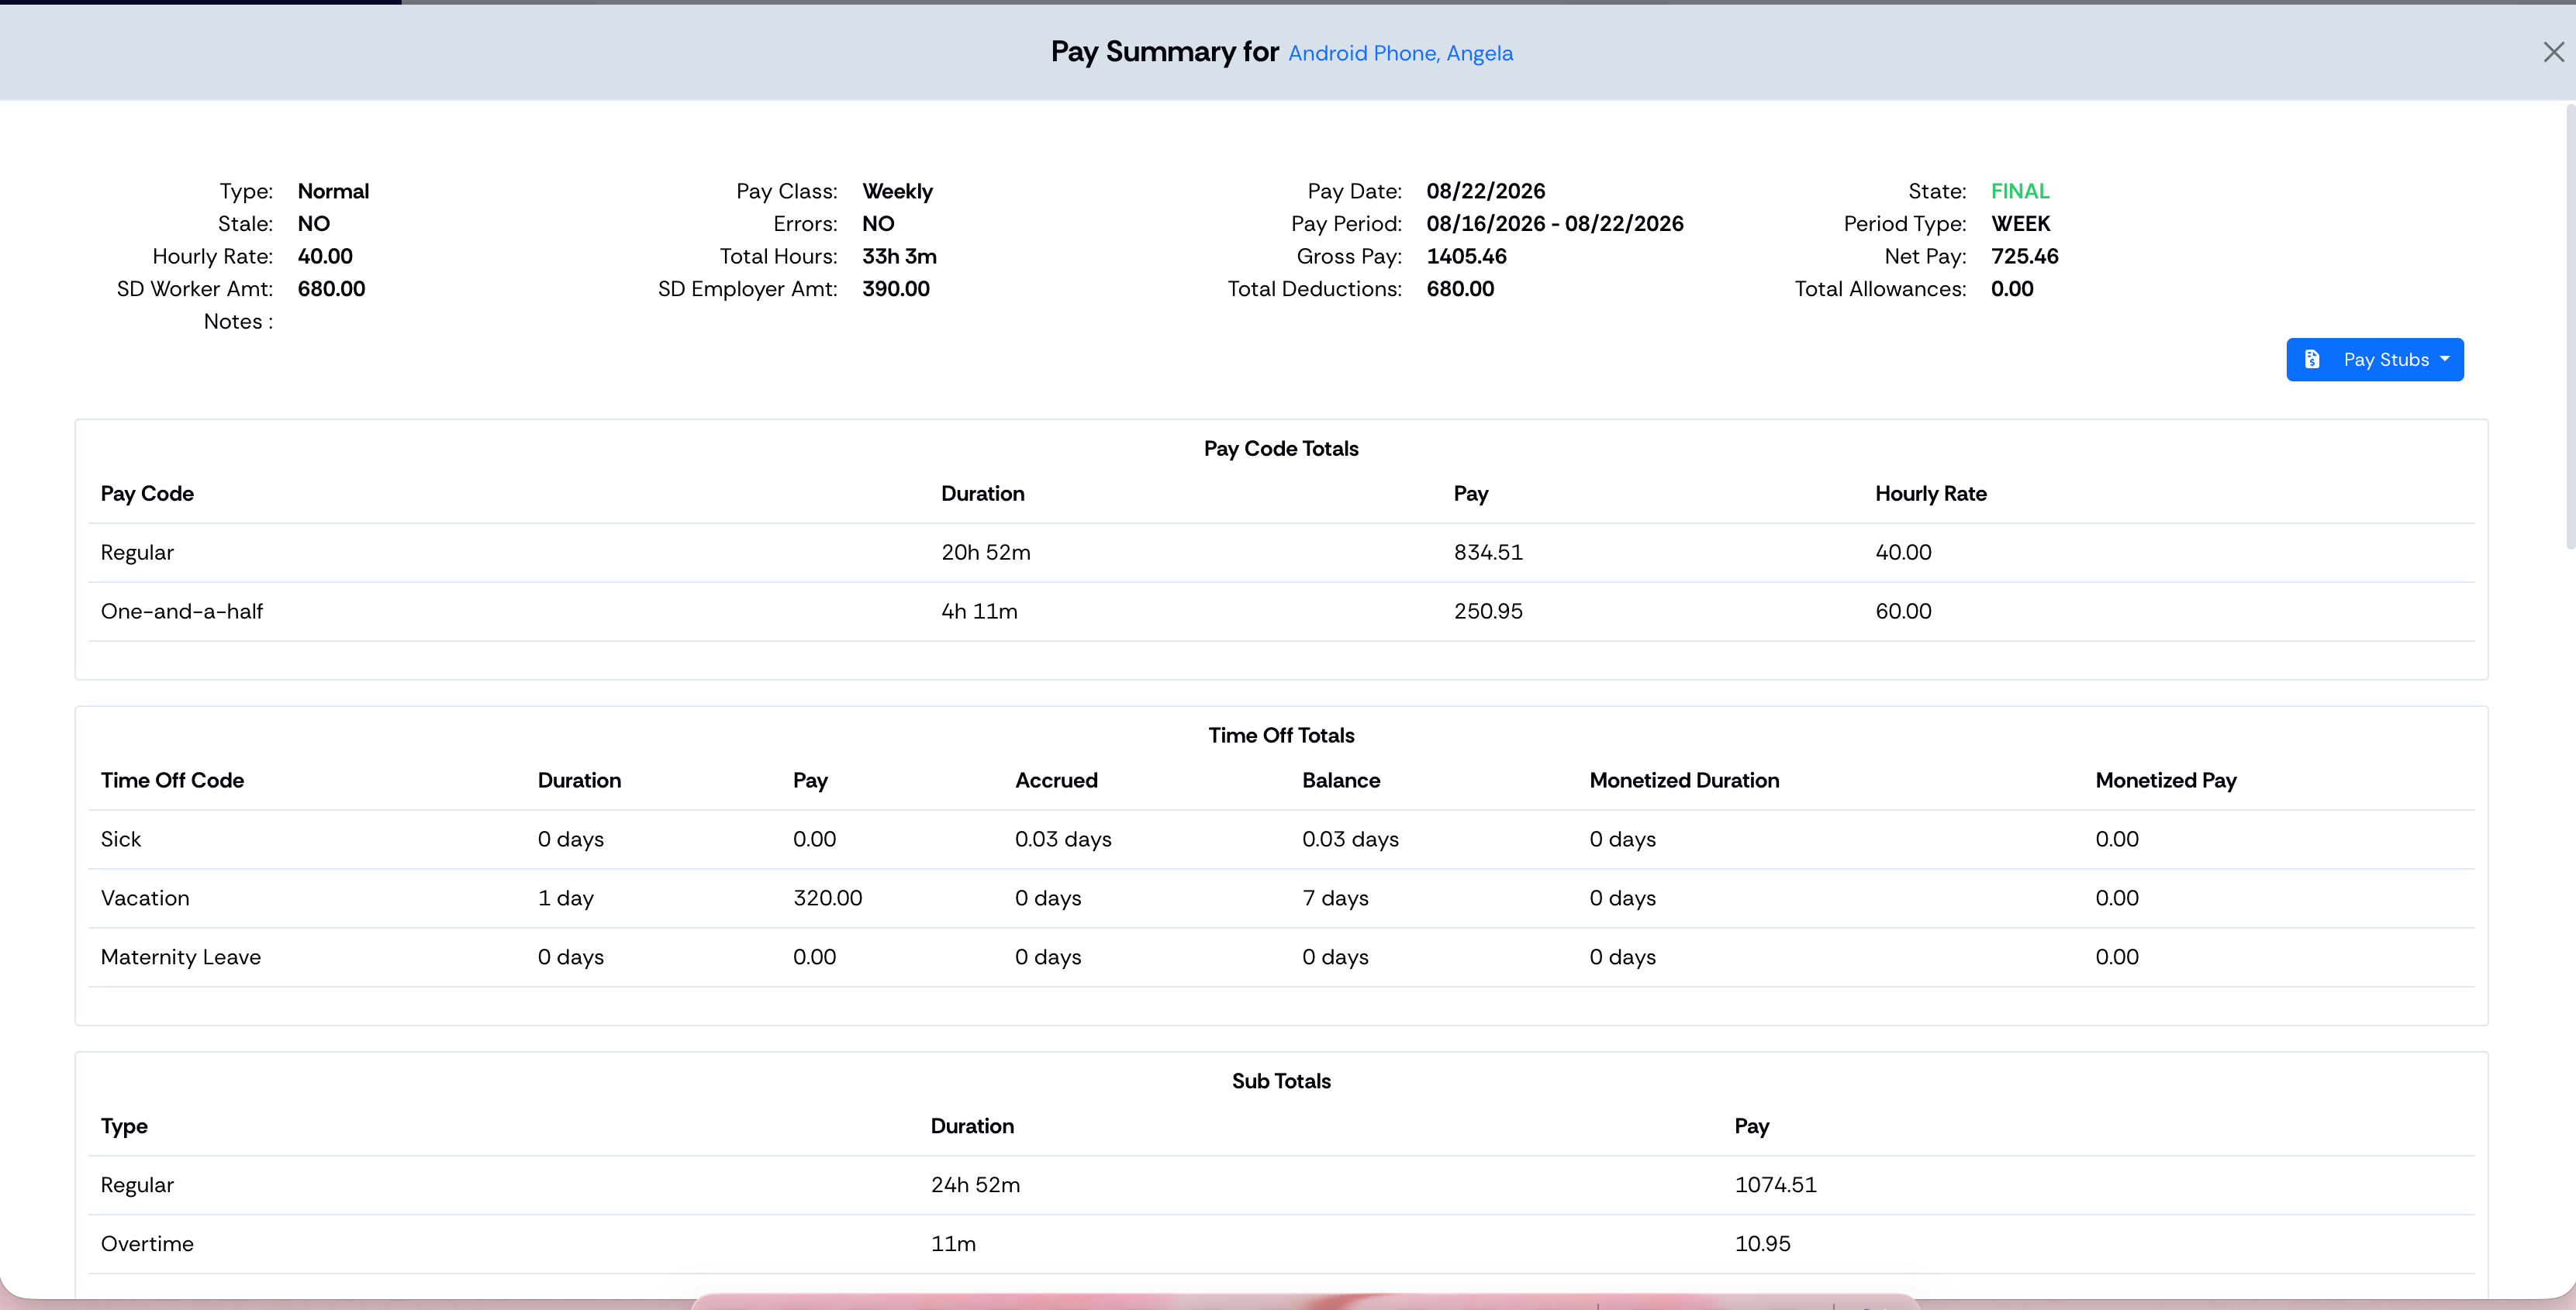
Task: Click the Sick time off row
Action: [x=1281, y=840]
